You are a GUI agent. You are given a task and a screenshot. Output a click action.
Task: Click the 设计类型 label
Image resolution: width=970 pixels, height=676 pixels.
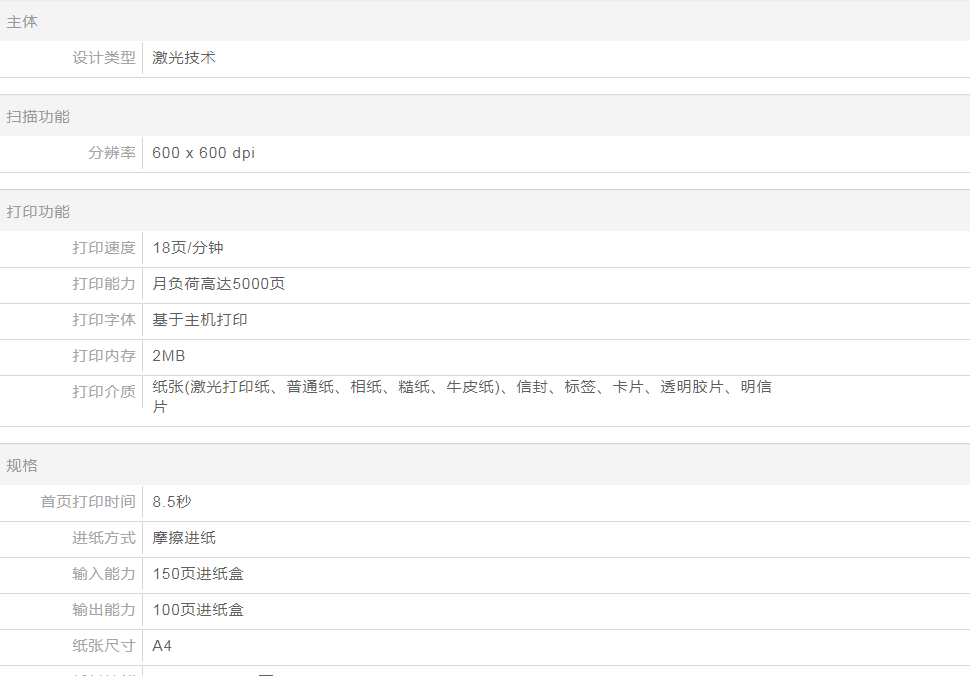coord(104,58)
